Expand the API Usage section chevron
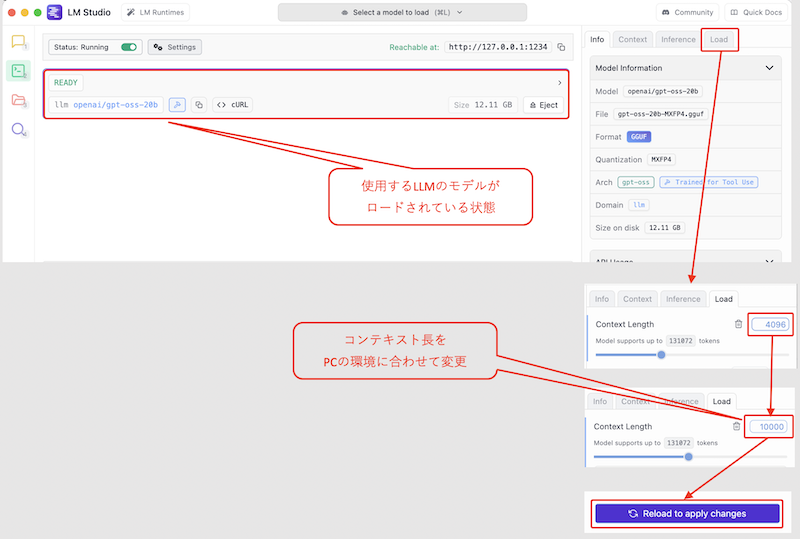Viewport: 800px width, 539px height. tap(769, 260)
